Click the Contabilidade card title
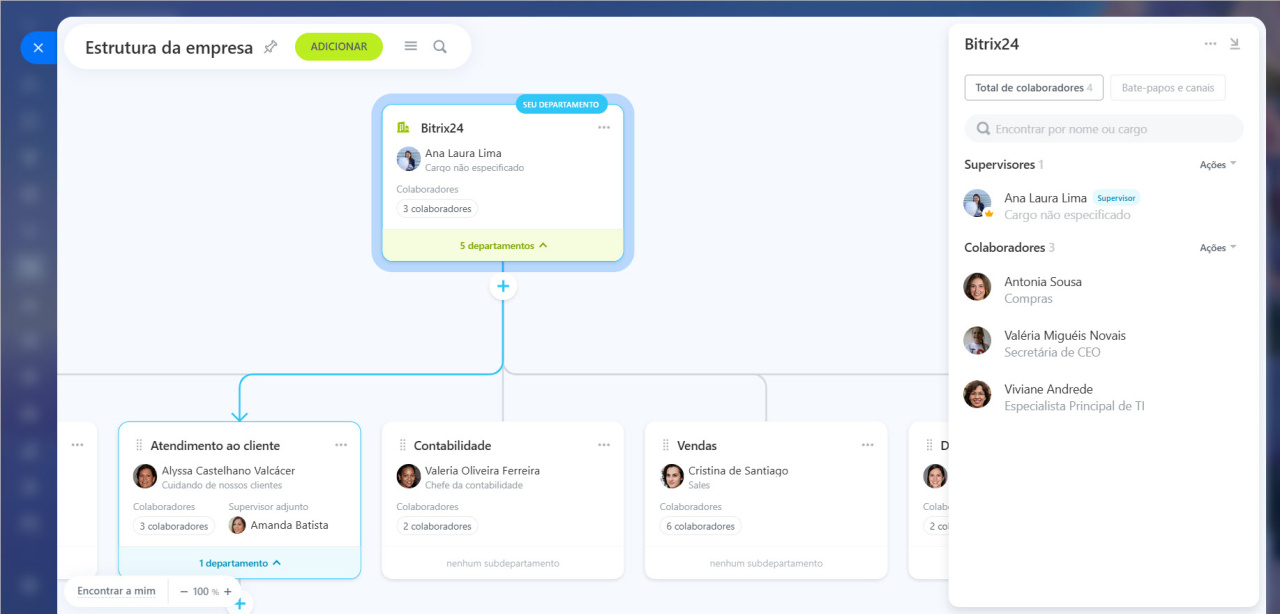Viewport: 1280px width, 614px height. click(453, 446)
